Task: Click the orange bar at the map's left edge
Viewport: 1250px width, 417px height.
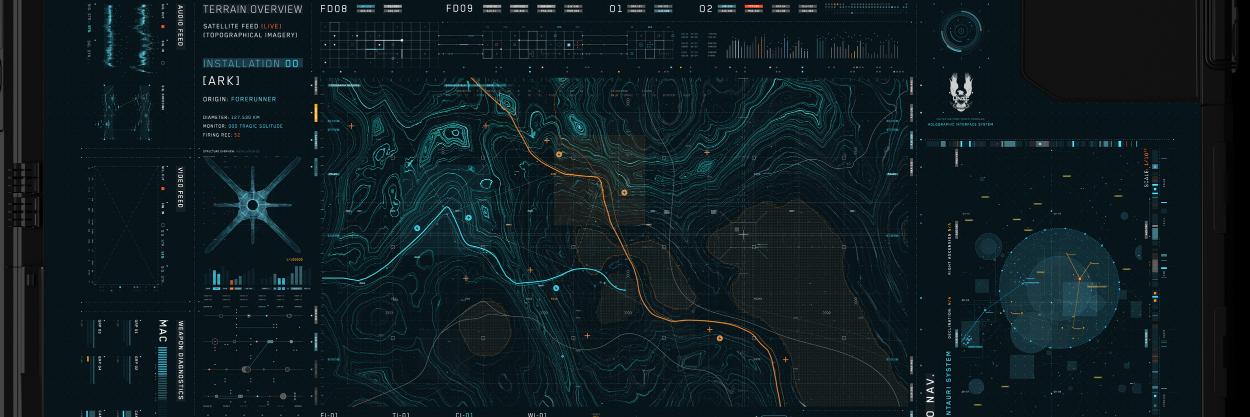Action: click(x=315, y=112)
